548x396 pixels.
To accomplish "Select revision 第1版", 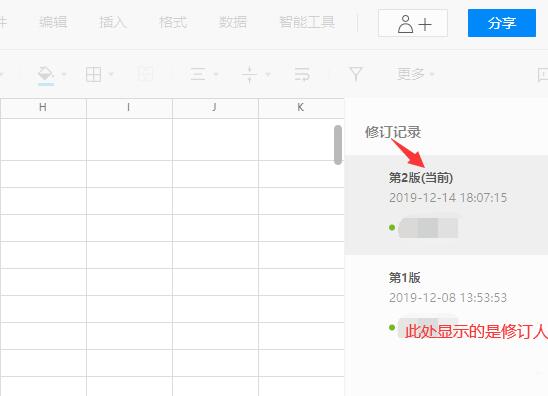I will [405, 278].
